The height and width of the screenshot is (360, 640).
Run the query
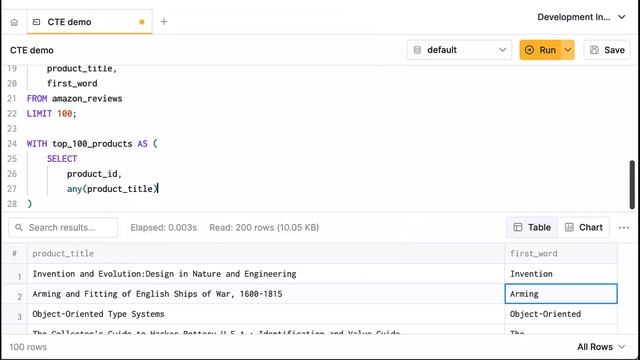[540, 50]
